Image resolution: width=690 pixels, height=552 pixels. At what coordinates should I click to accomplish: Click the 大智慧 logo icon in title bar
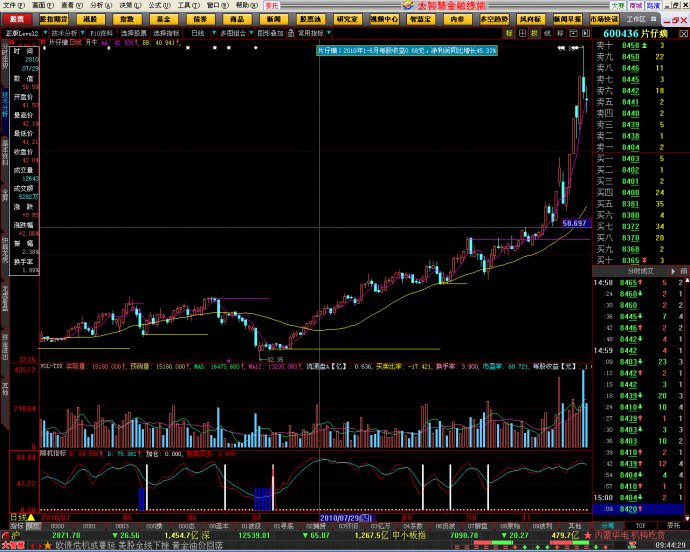click(x=408, y=5)
